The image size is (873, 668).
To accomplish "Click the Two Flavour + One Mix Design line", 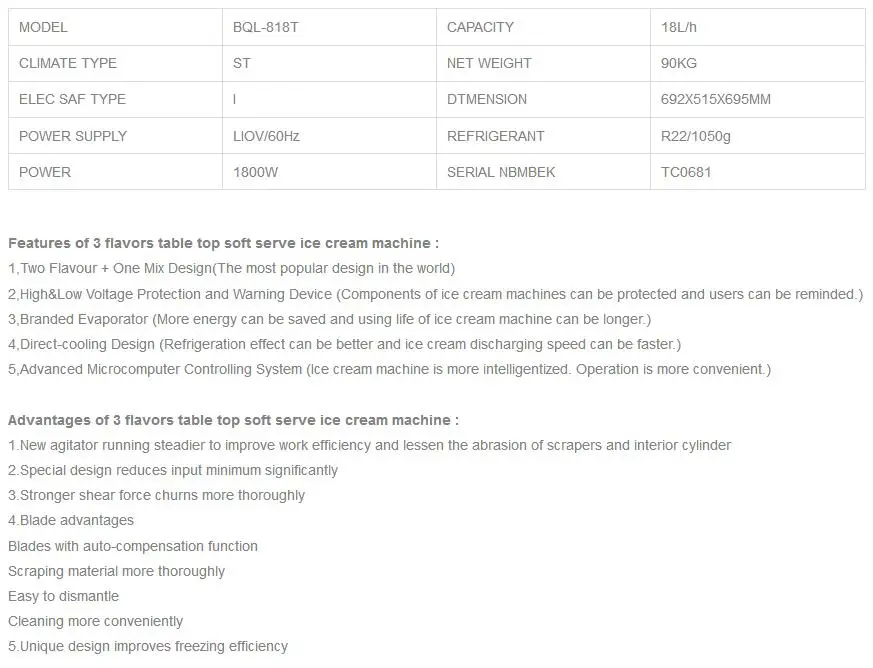I will click(x=232, y=268).
